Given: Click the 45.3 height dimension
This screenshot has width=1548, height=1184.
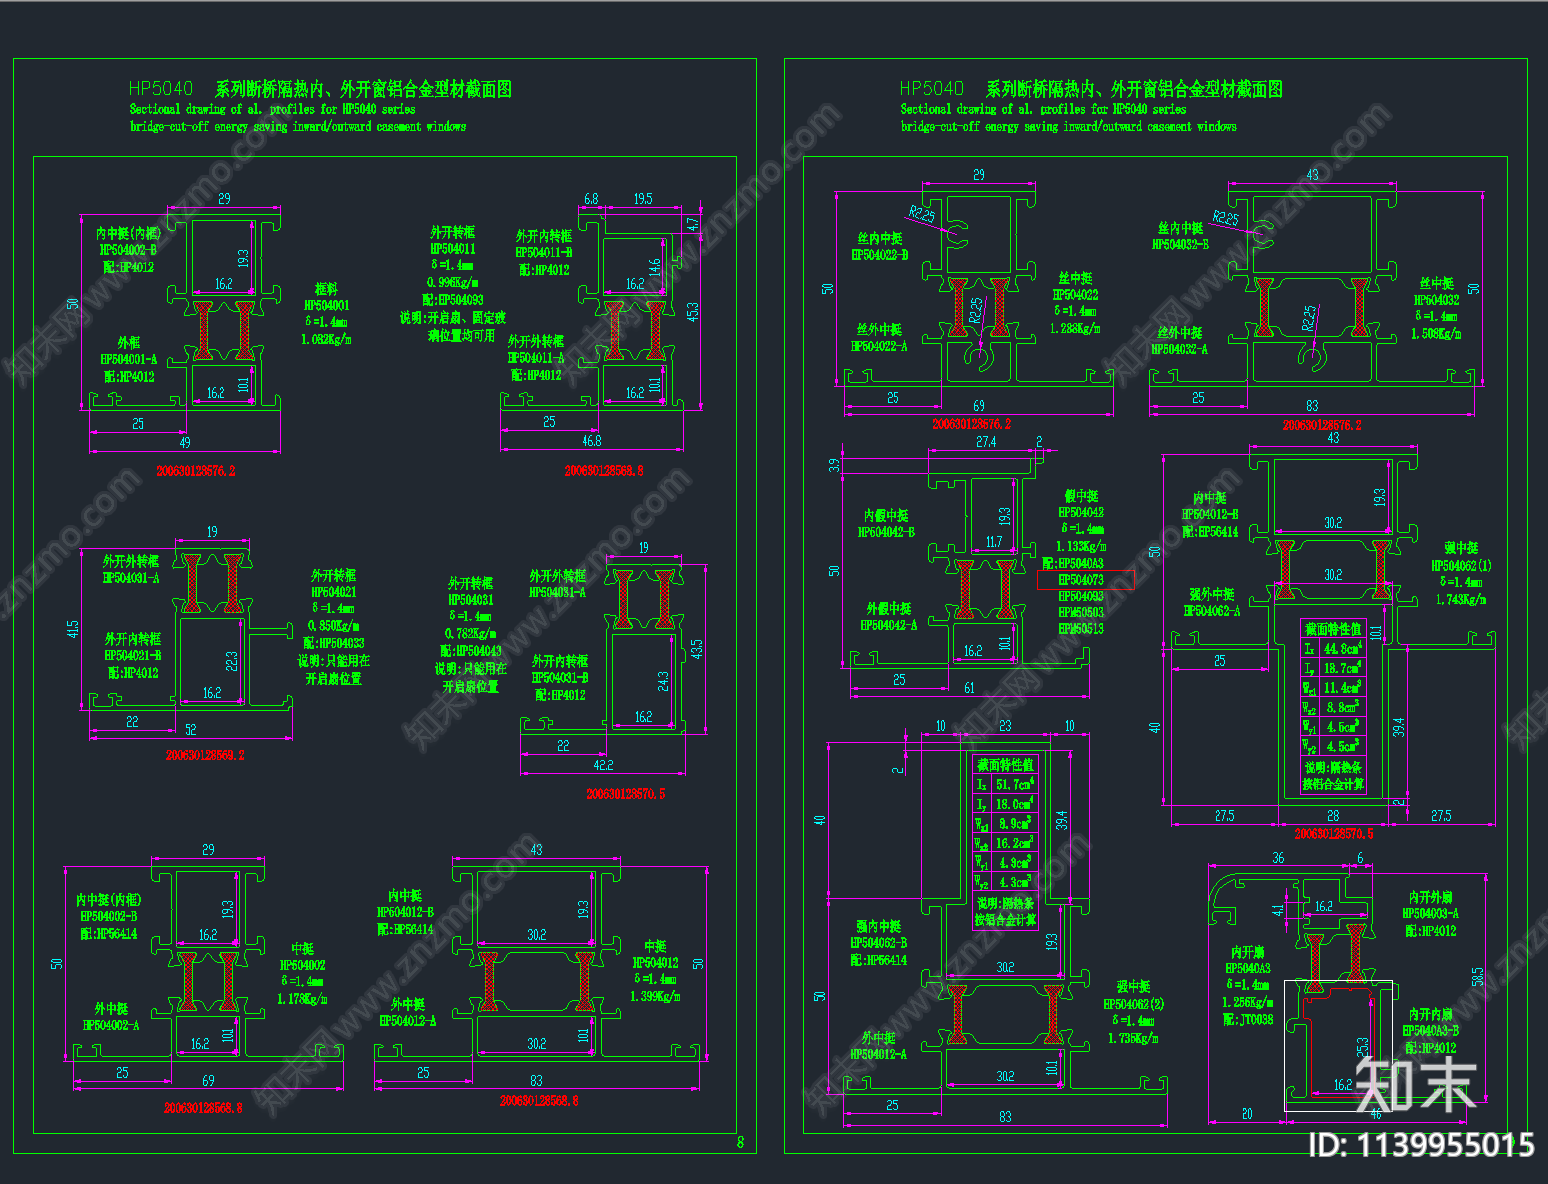Looking at the screenshot, I should pyautogui.click(x=692, y=312).
